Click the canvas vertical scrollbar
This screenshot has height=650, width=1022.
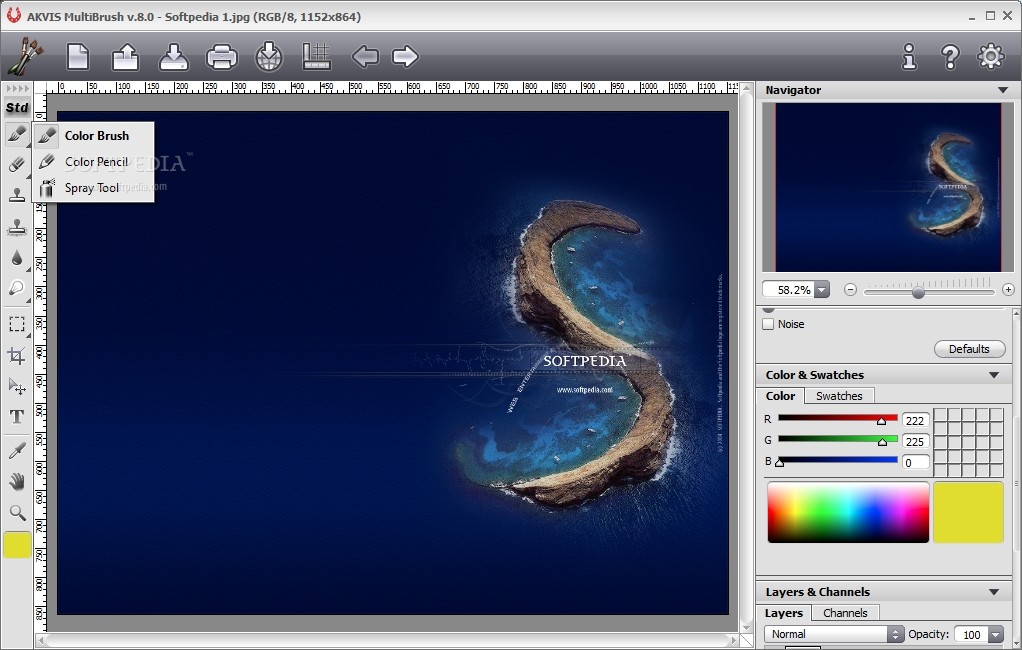tap(747, 358)
